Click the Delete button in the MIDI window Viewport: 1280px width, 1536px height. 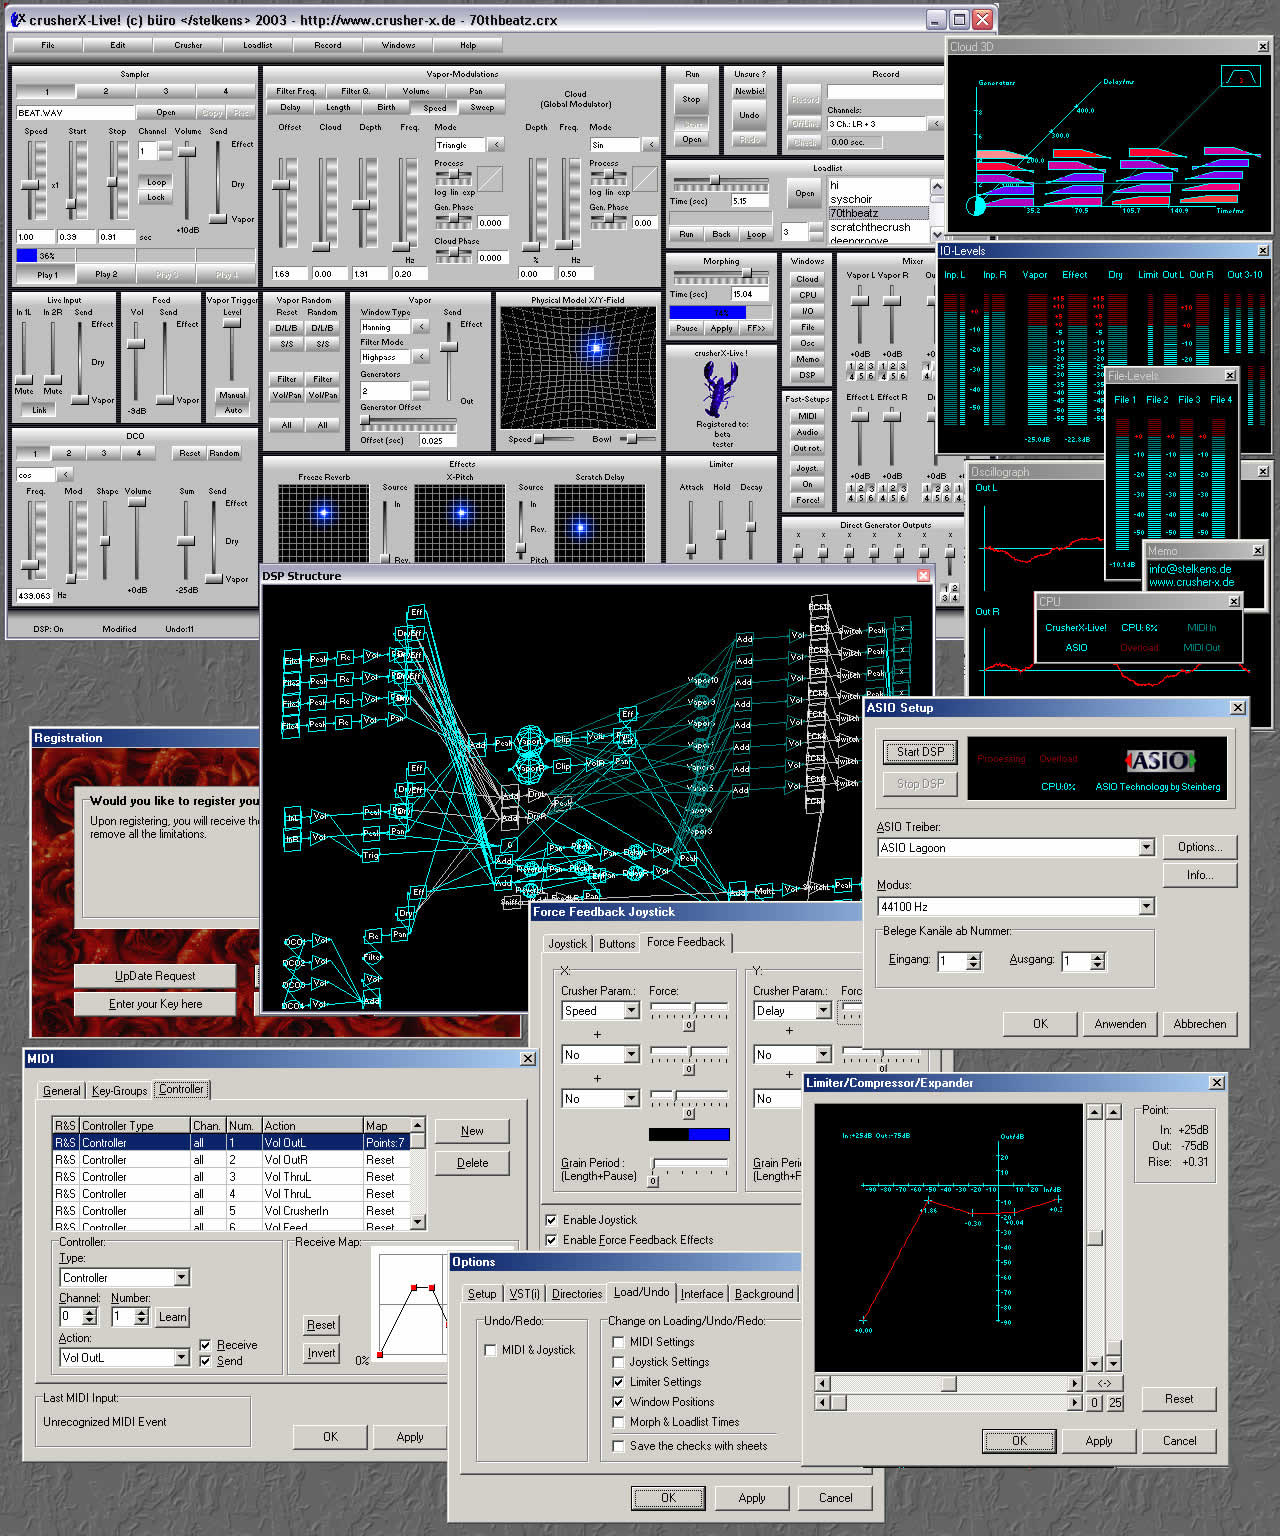472,1163
